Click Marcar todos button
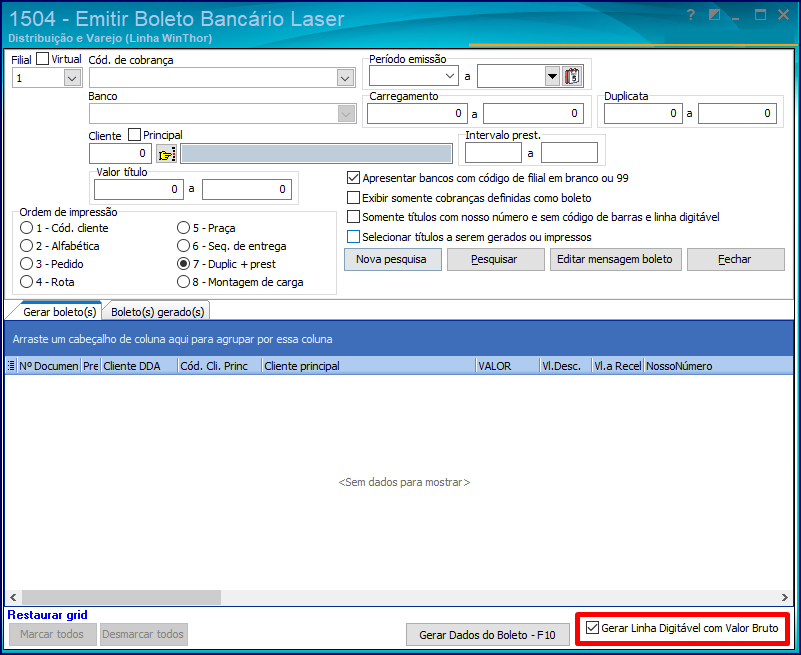The height and width of the screenshot is (655, 801). 53,634
